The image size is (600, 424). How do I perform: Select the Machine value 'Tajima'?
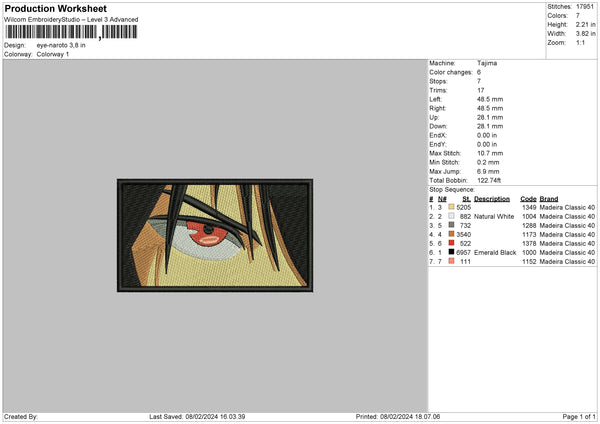(487, 63)
